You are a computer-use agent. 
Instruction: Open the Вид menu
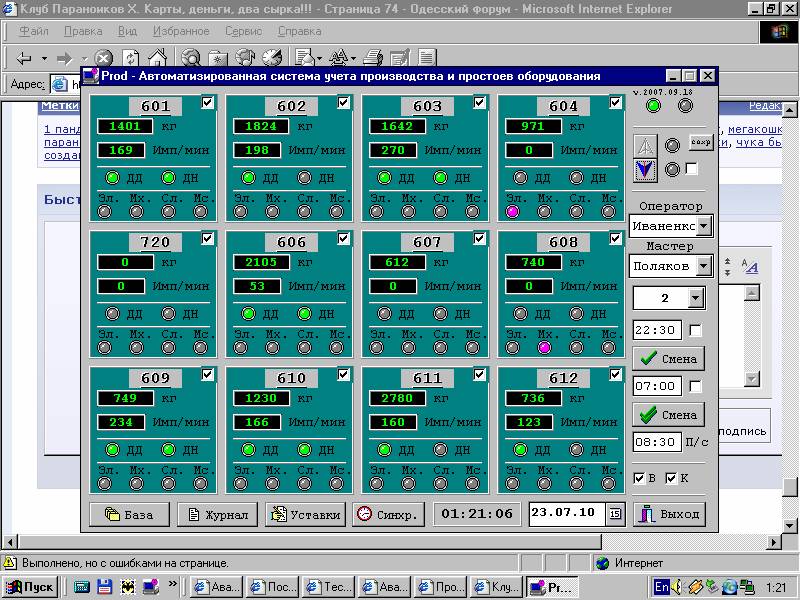coord(128,31)
